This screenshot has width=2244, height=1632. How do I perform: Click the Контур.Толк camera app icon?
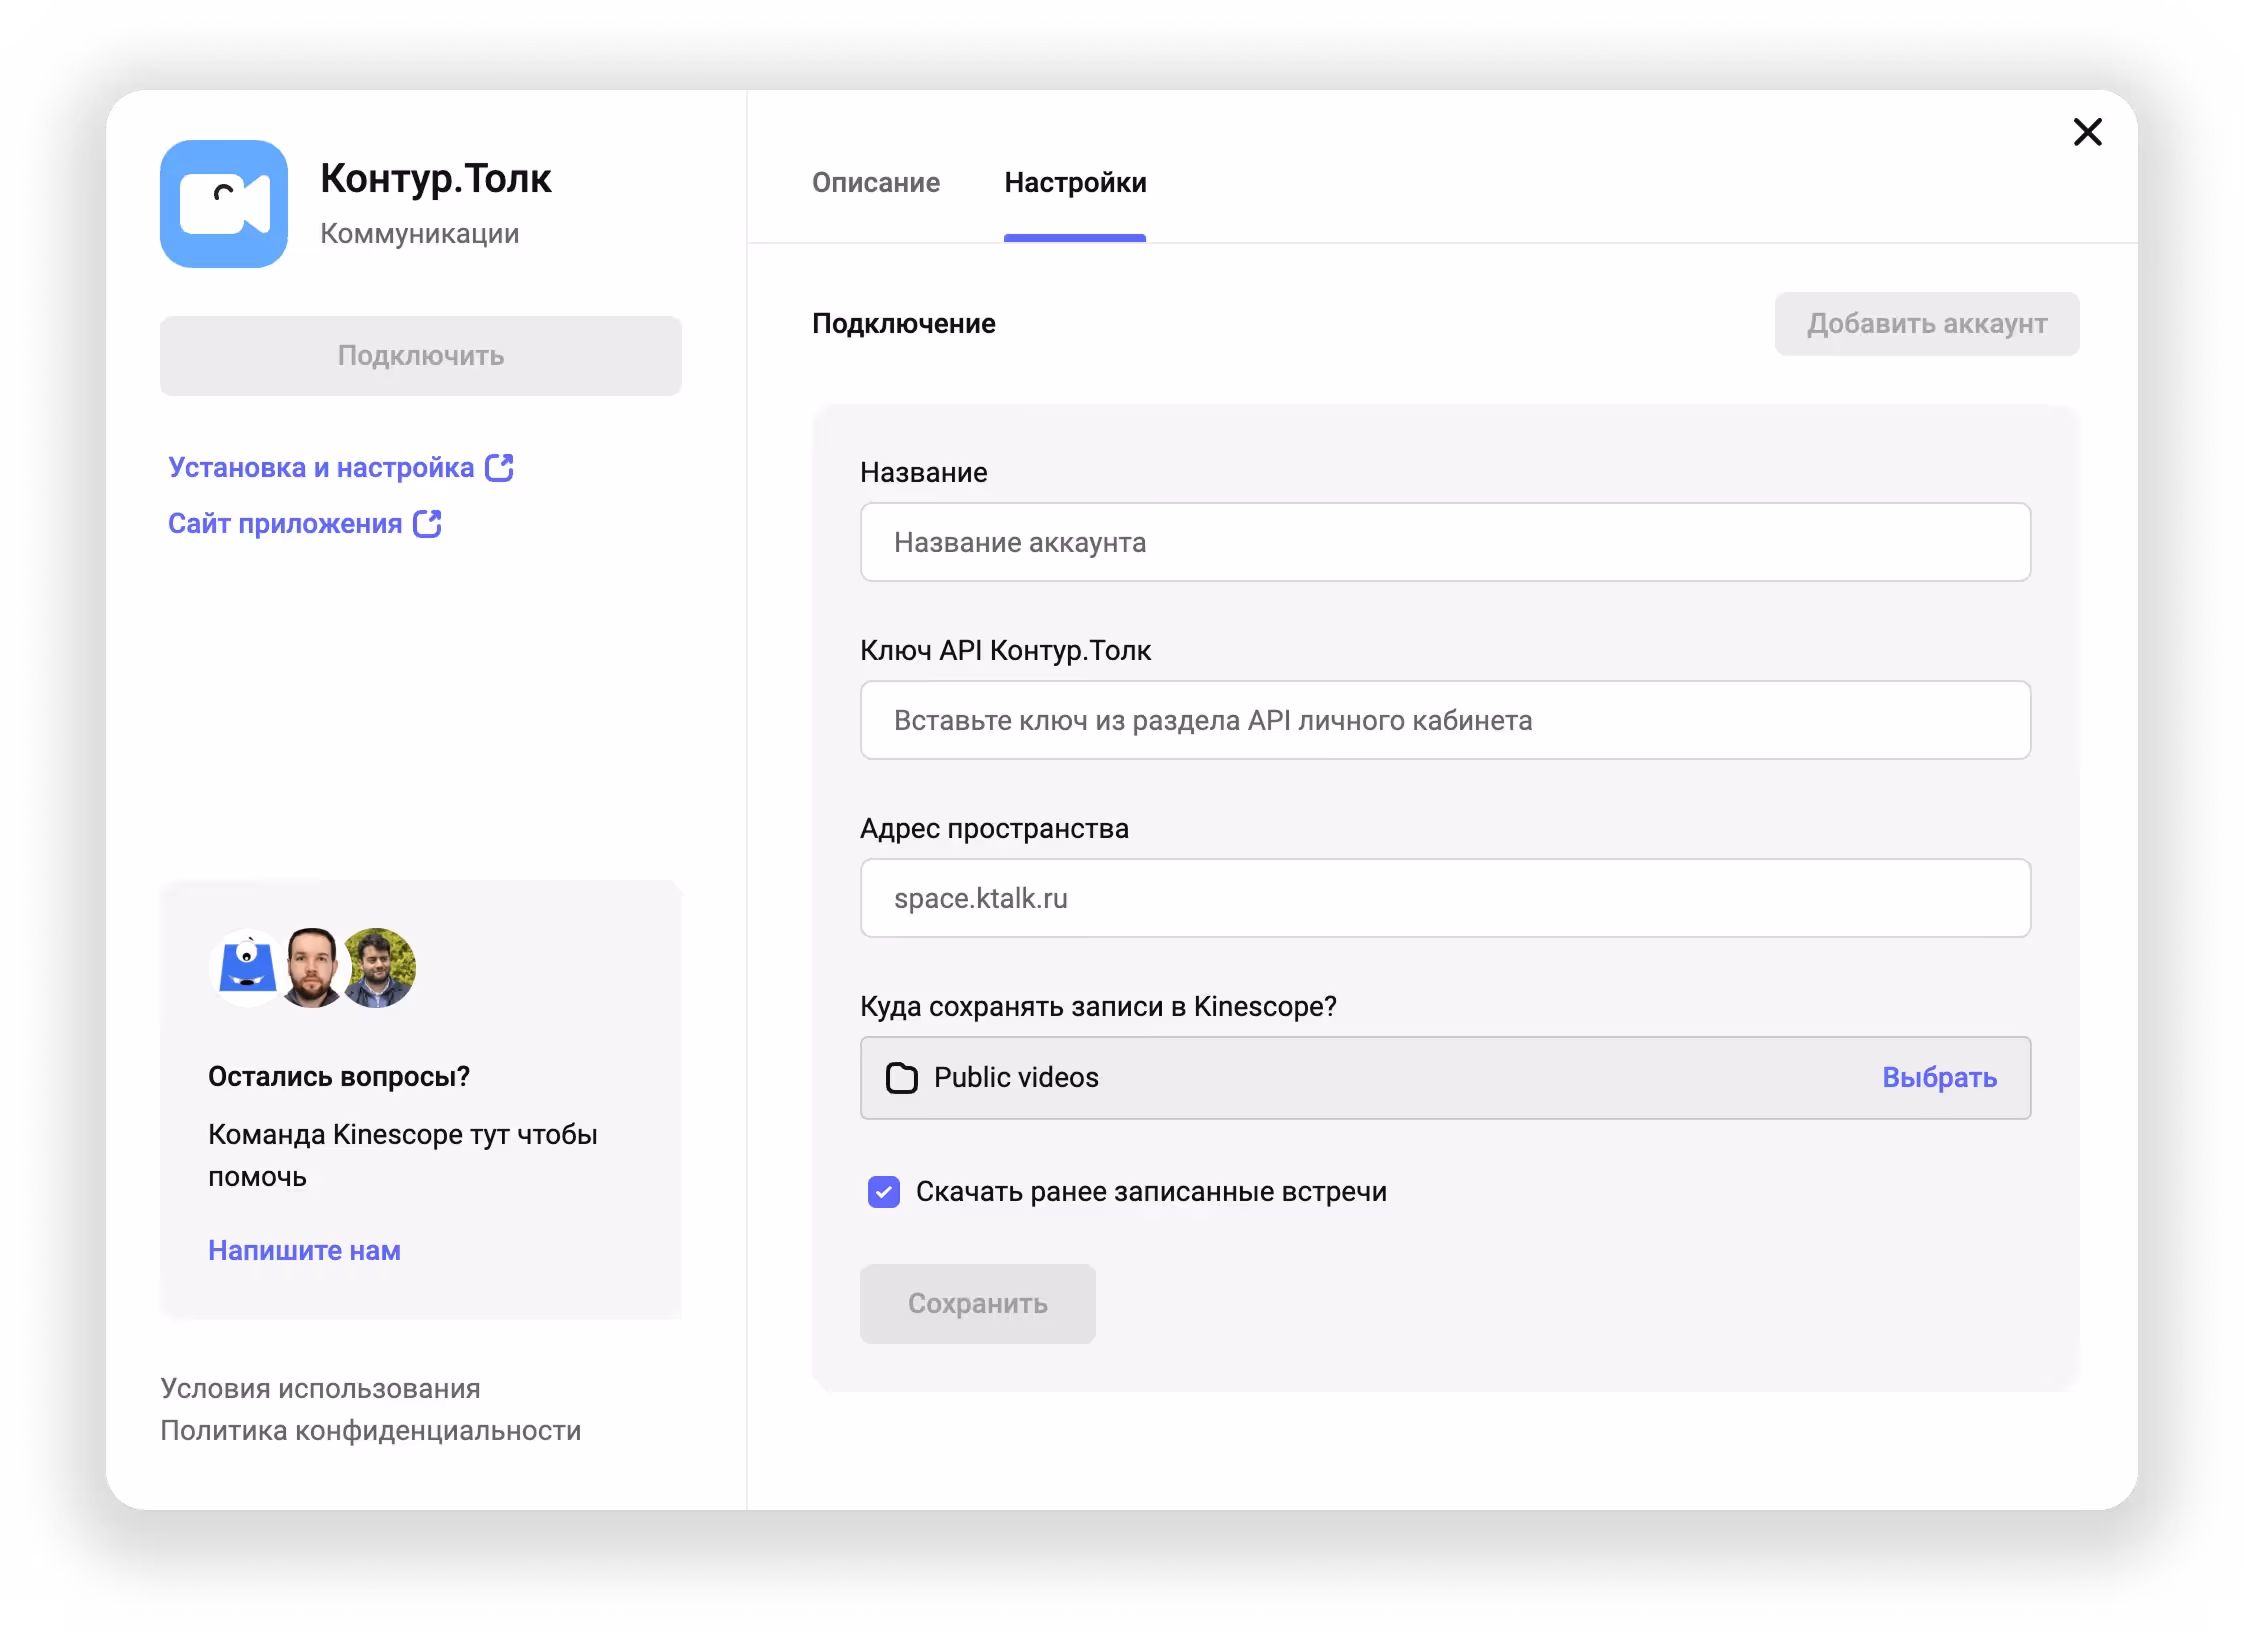click(224, 204)
